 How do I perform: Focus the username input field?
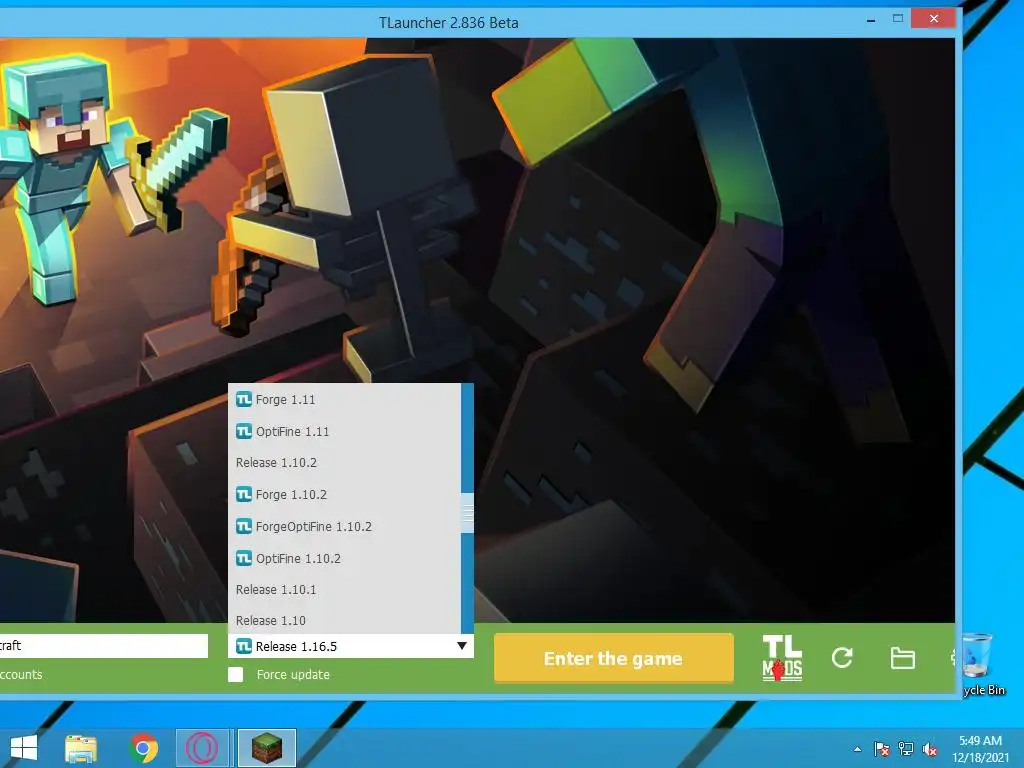tap(104, 646)
